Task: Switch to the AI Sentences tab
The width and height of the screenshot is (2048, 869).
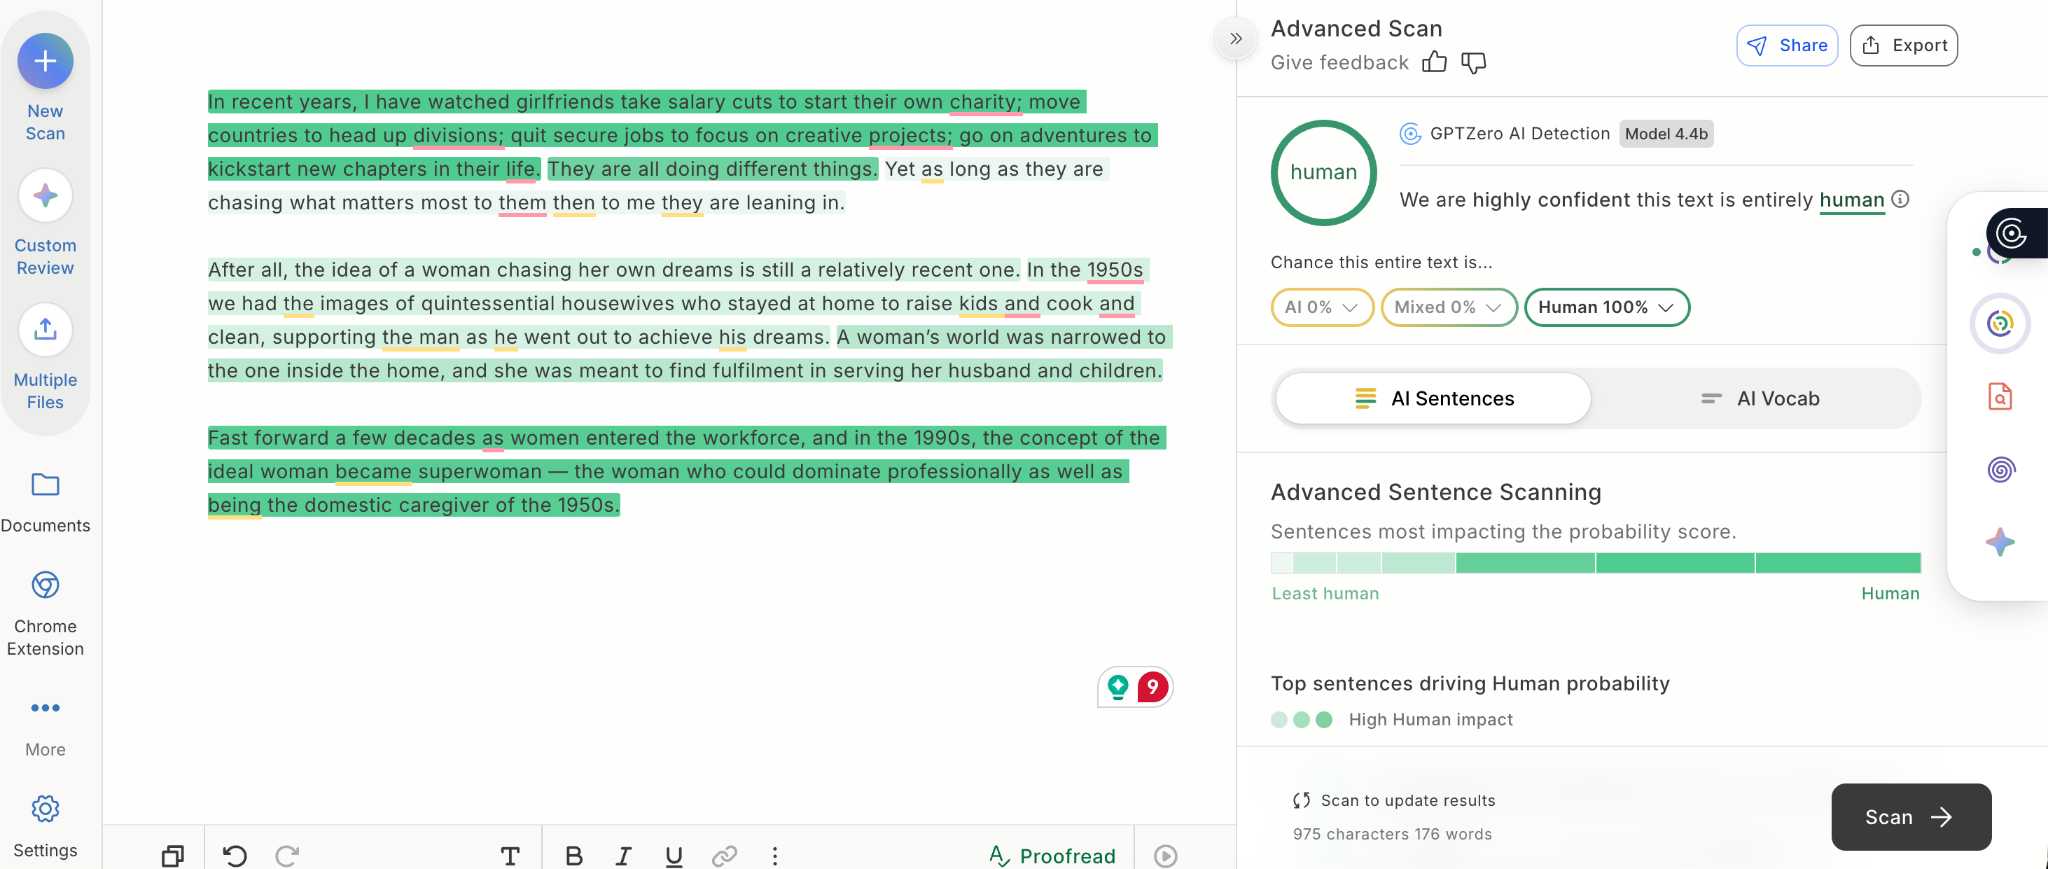Action: [x=1433, y=398]
